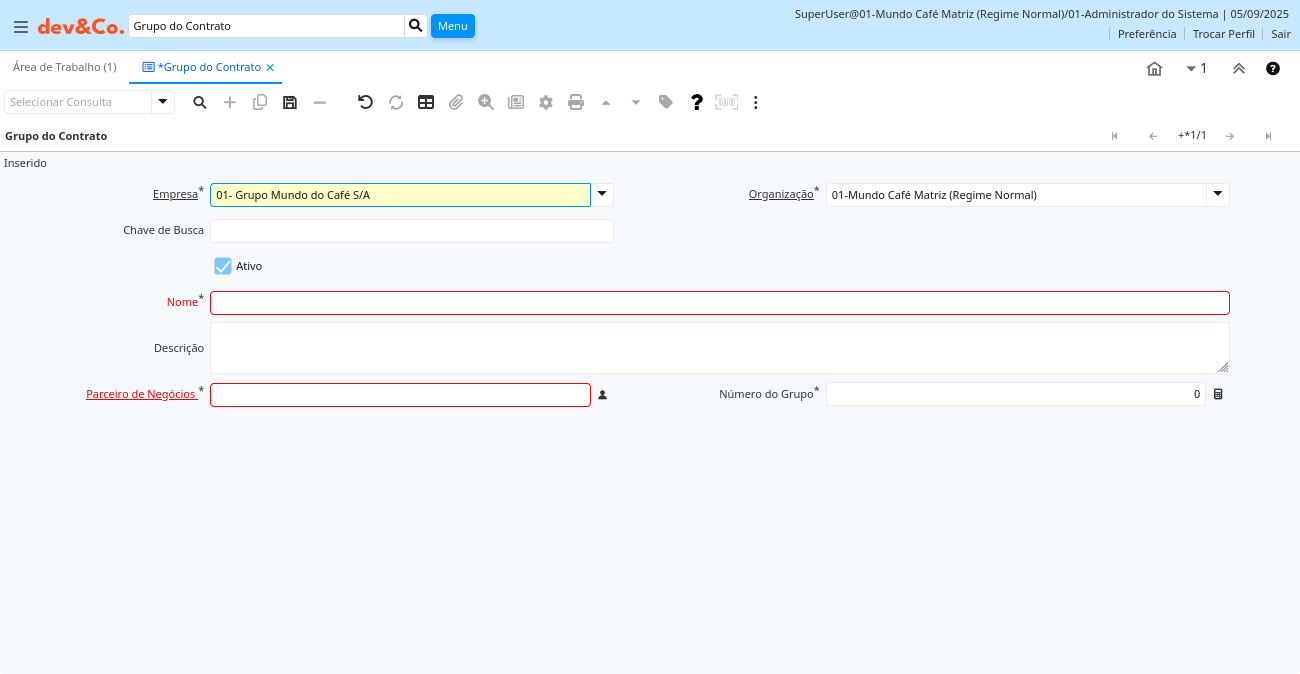This screenshot has width=1300, height=674.
Task: Toggle the Ativo checkbox
Action: [x=223, y=266]
